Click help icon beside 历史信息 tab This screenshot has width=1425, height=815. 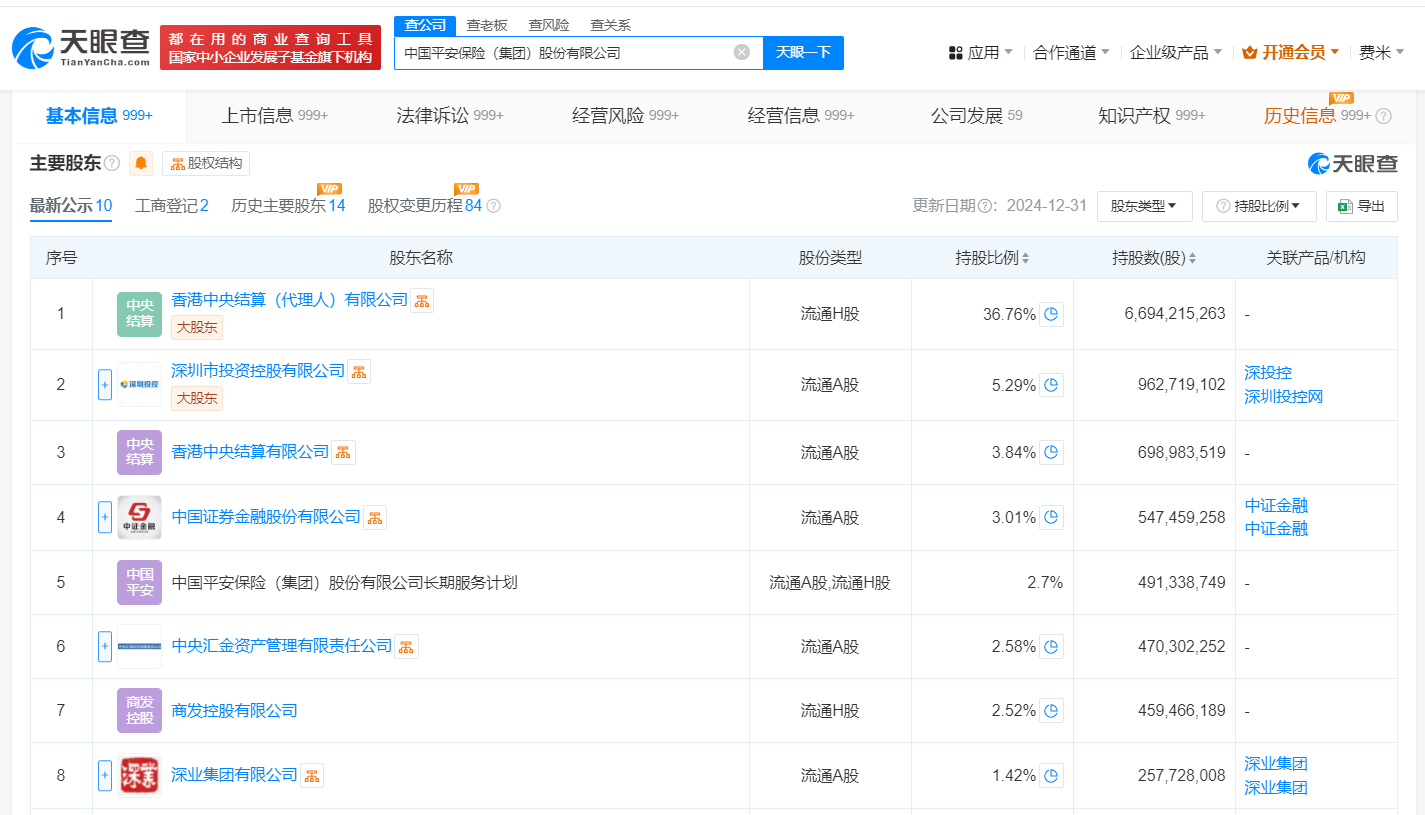[x=1384, y=116]
